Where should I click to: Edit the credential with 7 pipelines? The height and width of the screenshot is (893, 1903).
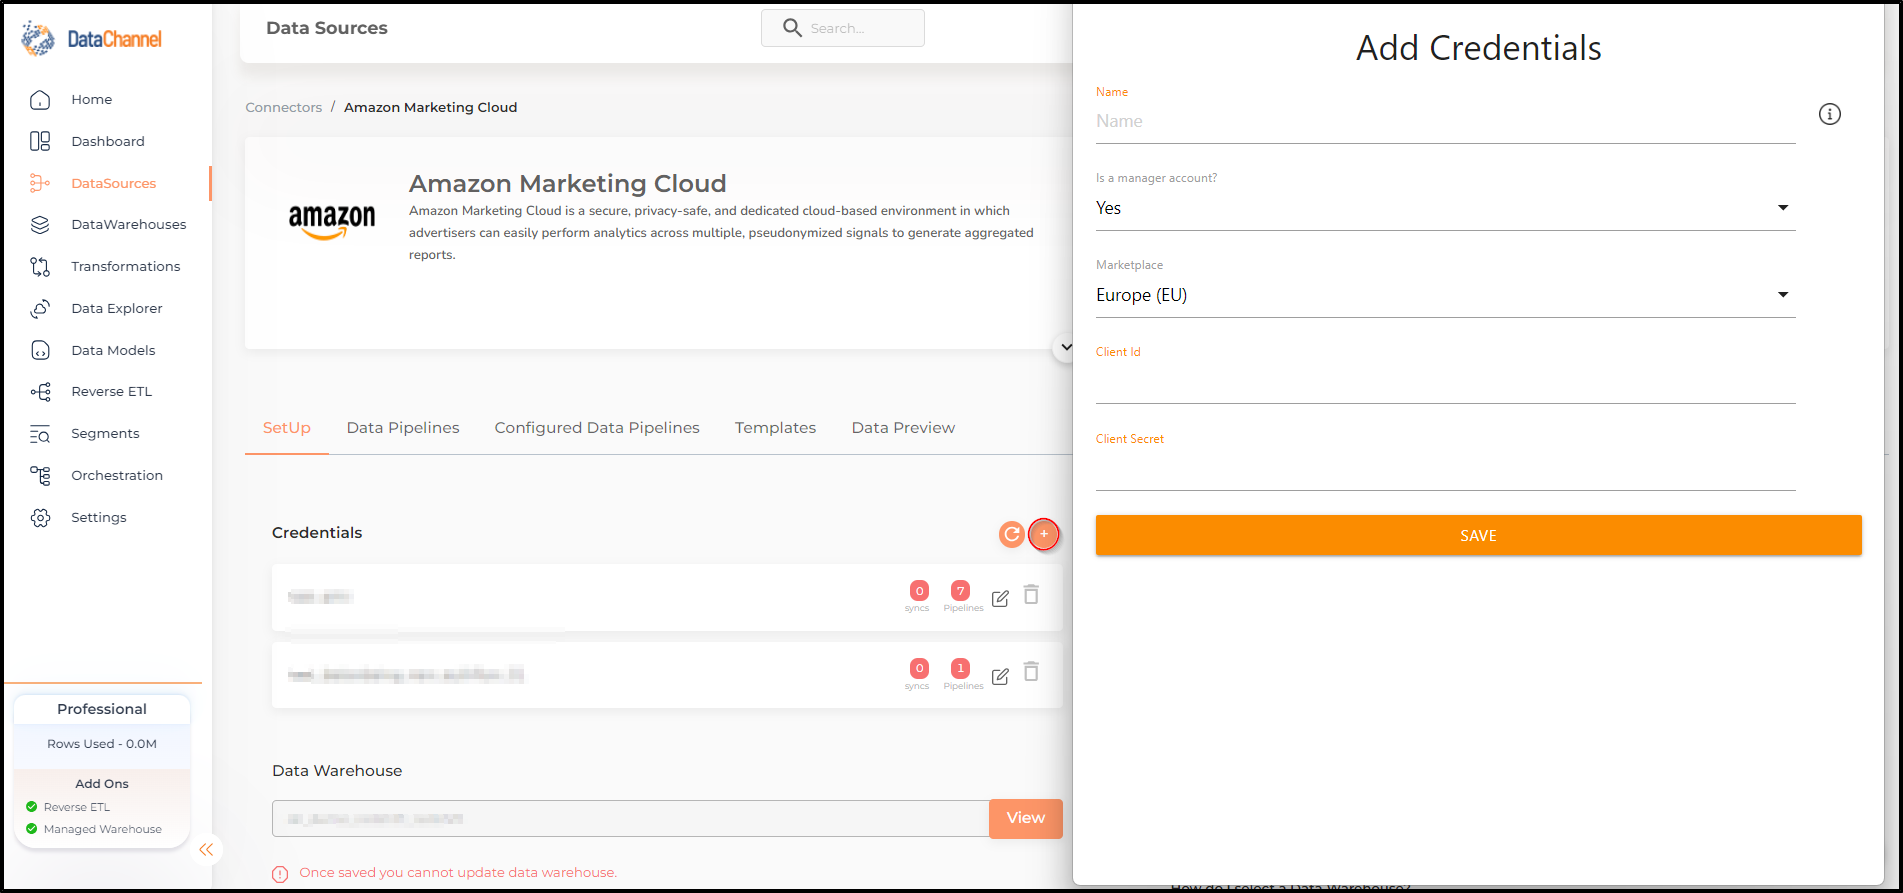click(1000, 598)
